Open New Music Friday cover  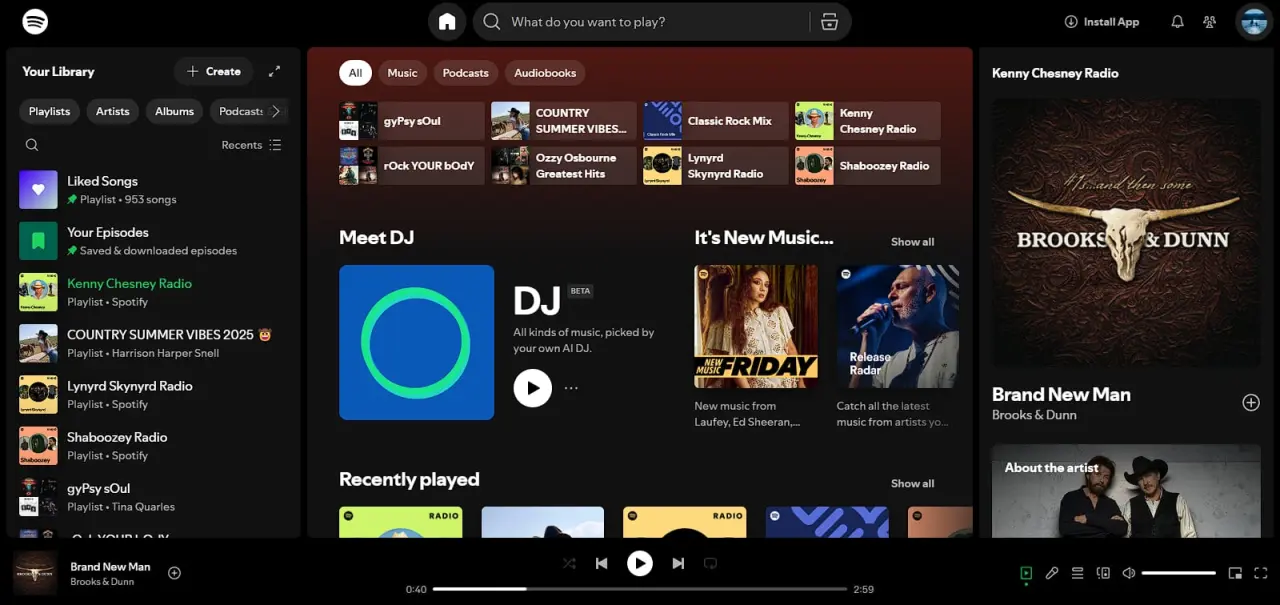[756, 326]
